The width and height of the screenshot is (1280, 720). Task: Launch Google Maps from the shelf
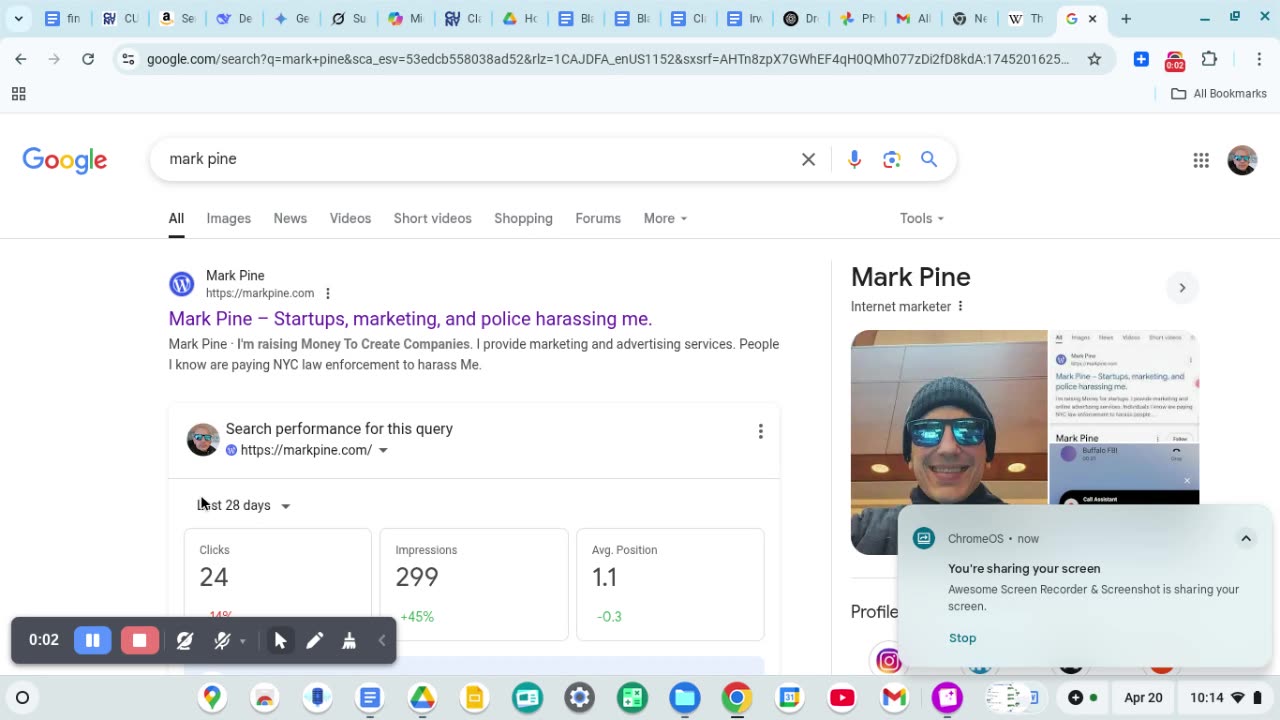(x=212, y=698)
